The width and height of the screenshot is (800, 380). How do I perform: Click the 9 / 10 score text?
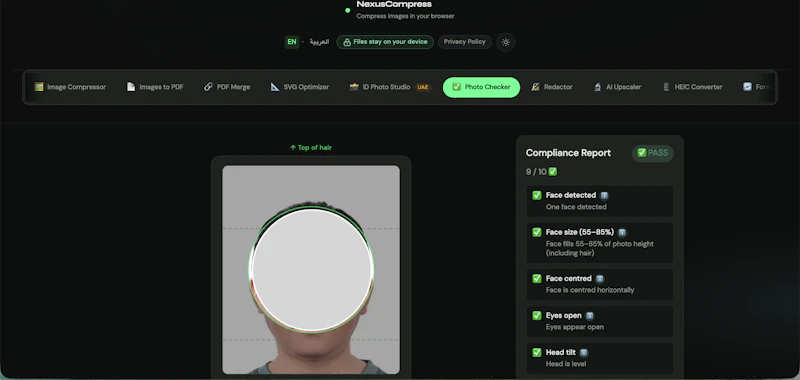pyautogui.click(x=536, y=172)
